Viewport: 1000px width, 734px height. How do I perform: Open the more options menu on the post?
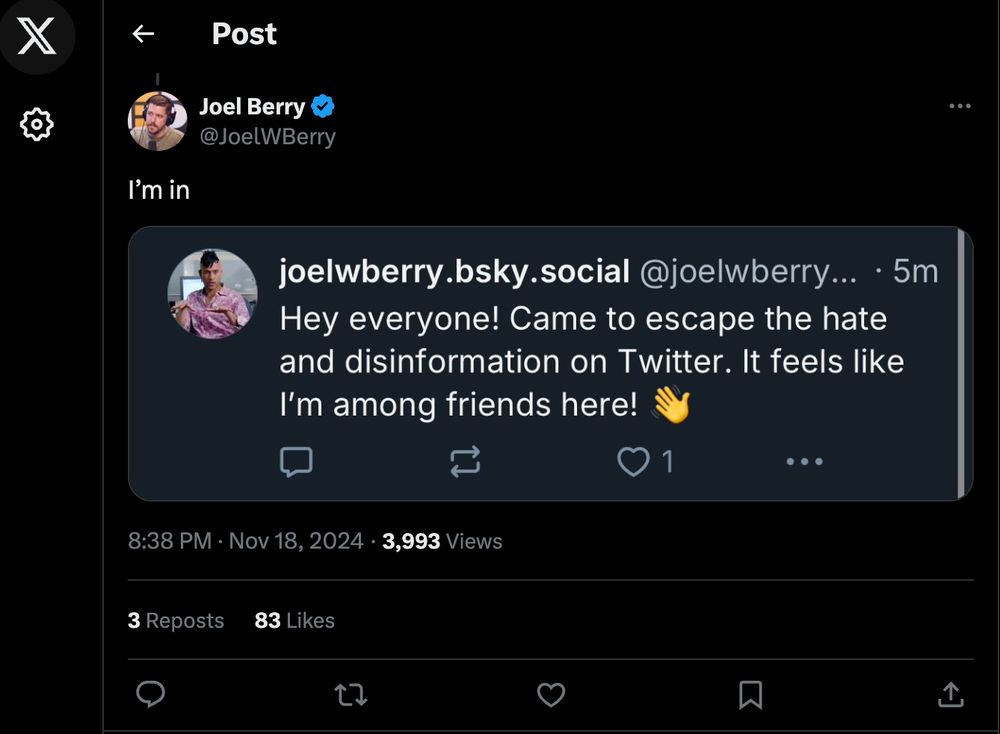(960, 105)
